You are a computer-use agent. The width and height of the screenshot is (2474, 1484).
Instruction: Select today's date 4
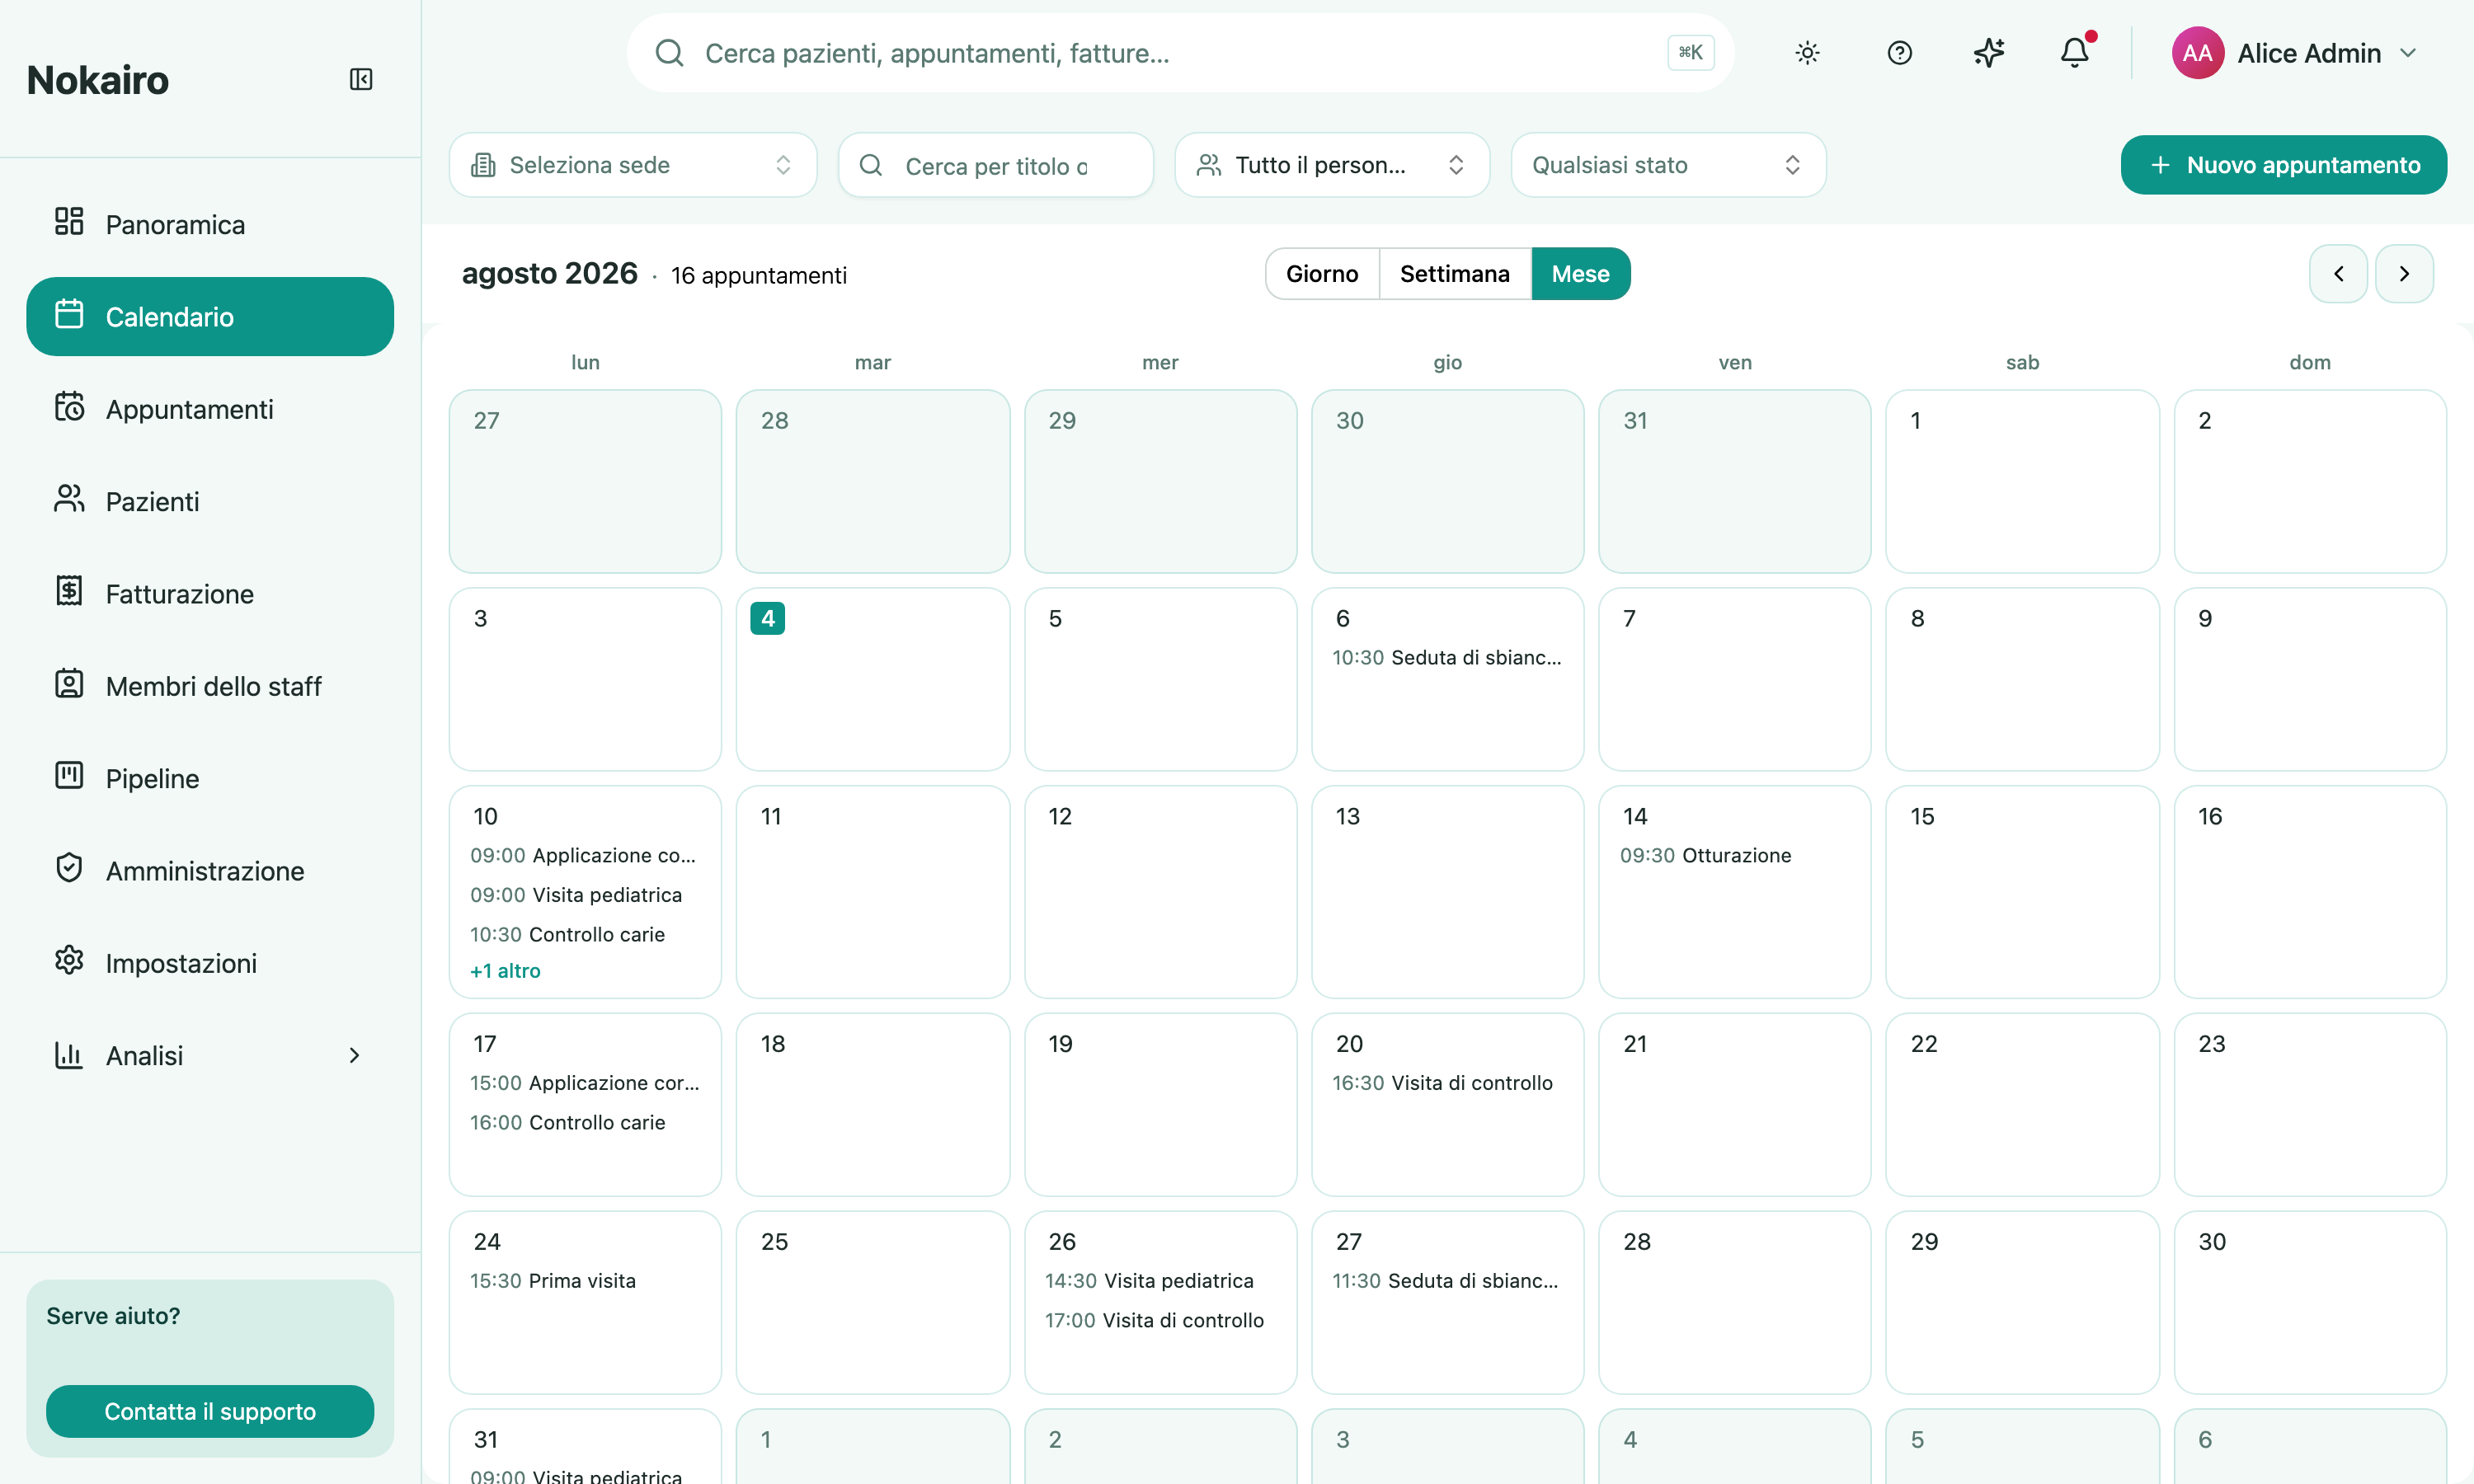[x=768, y=618]
